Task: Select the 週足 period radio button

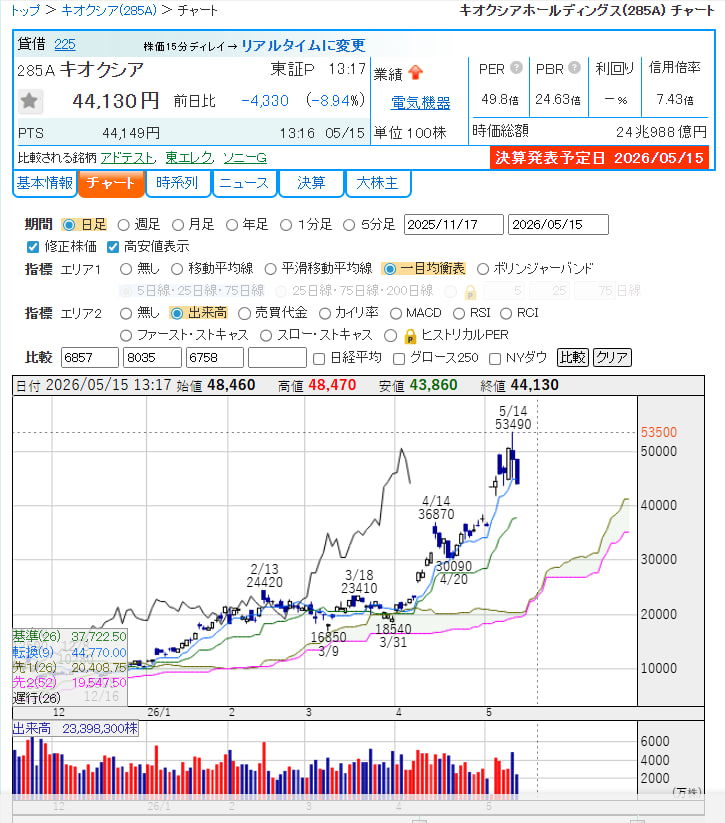Action: pyautogui.click(x=123, y=225)
